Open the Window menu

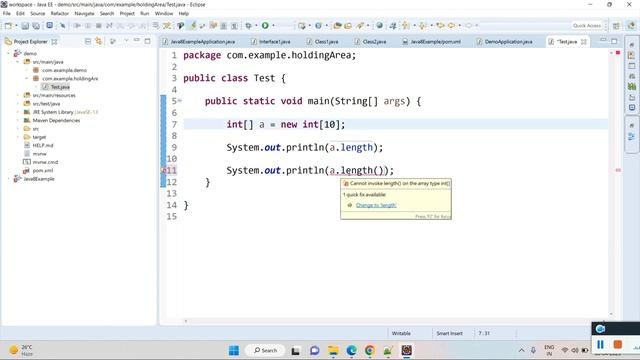164,13
